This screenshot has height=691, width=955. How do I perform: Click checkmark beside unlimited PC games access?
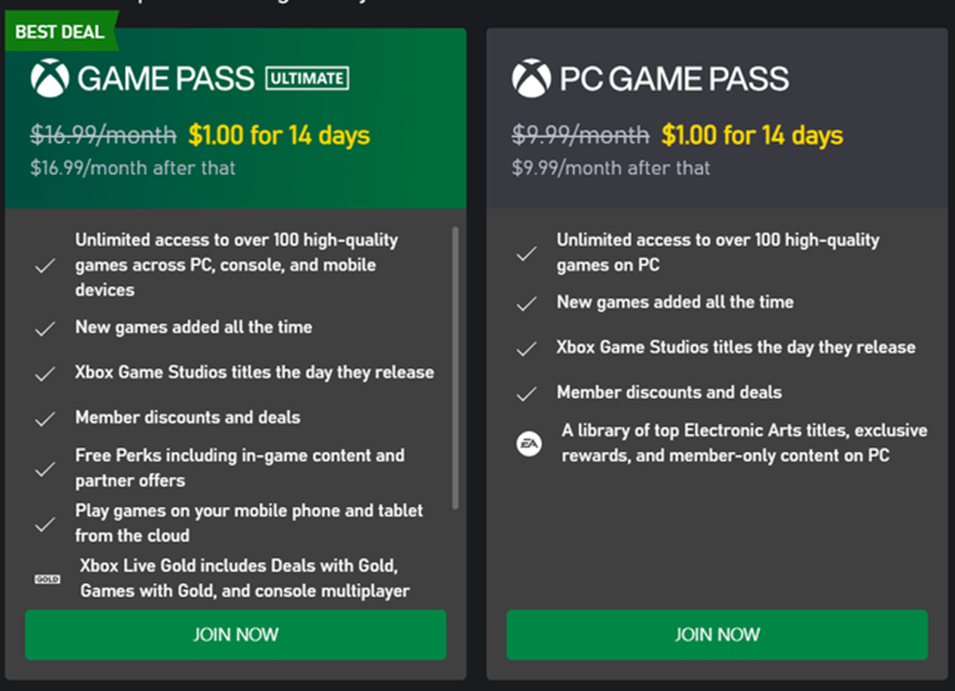527,254
